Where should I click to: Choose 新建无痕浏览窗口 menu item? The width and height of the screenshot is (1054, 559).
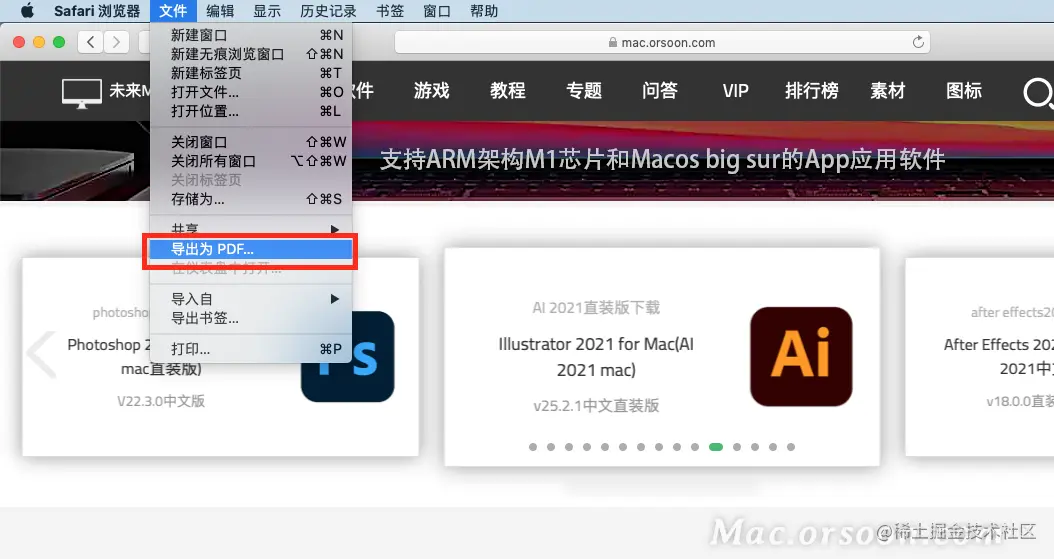point(251,54)
